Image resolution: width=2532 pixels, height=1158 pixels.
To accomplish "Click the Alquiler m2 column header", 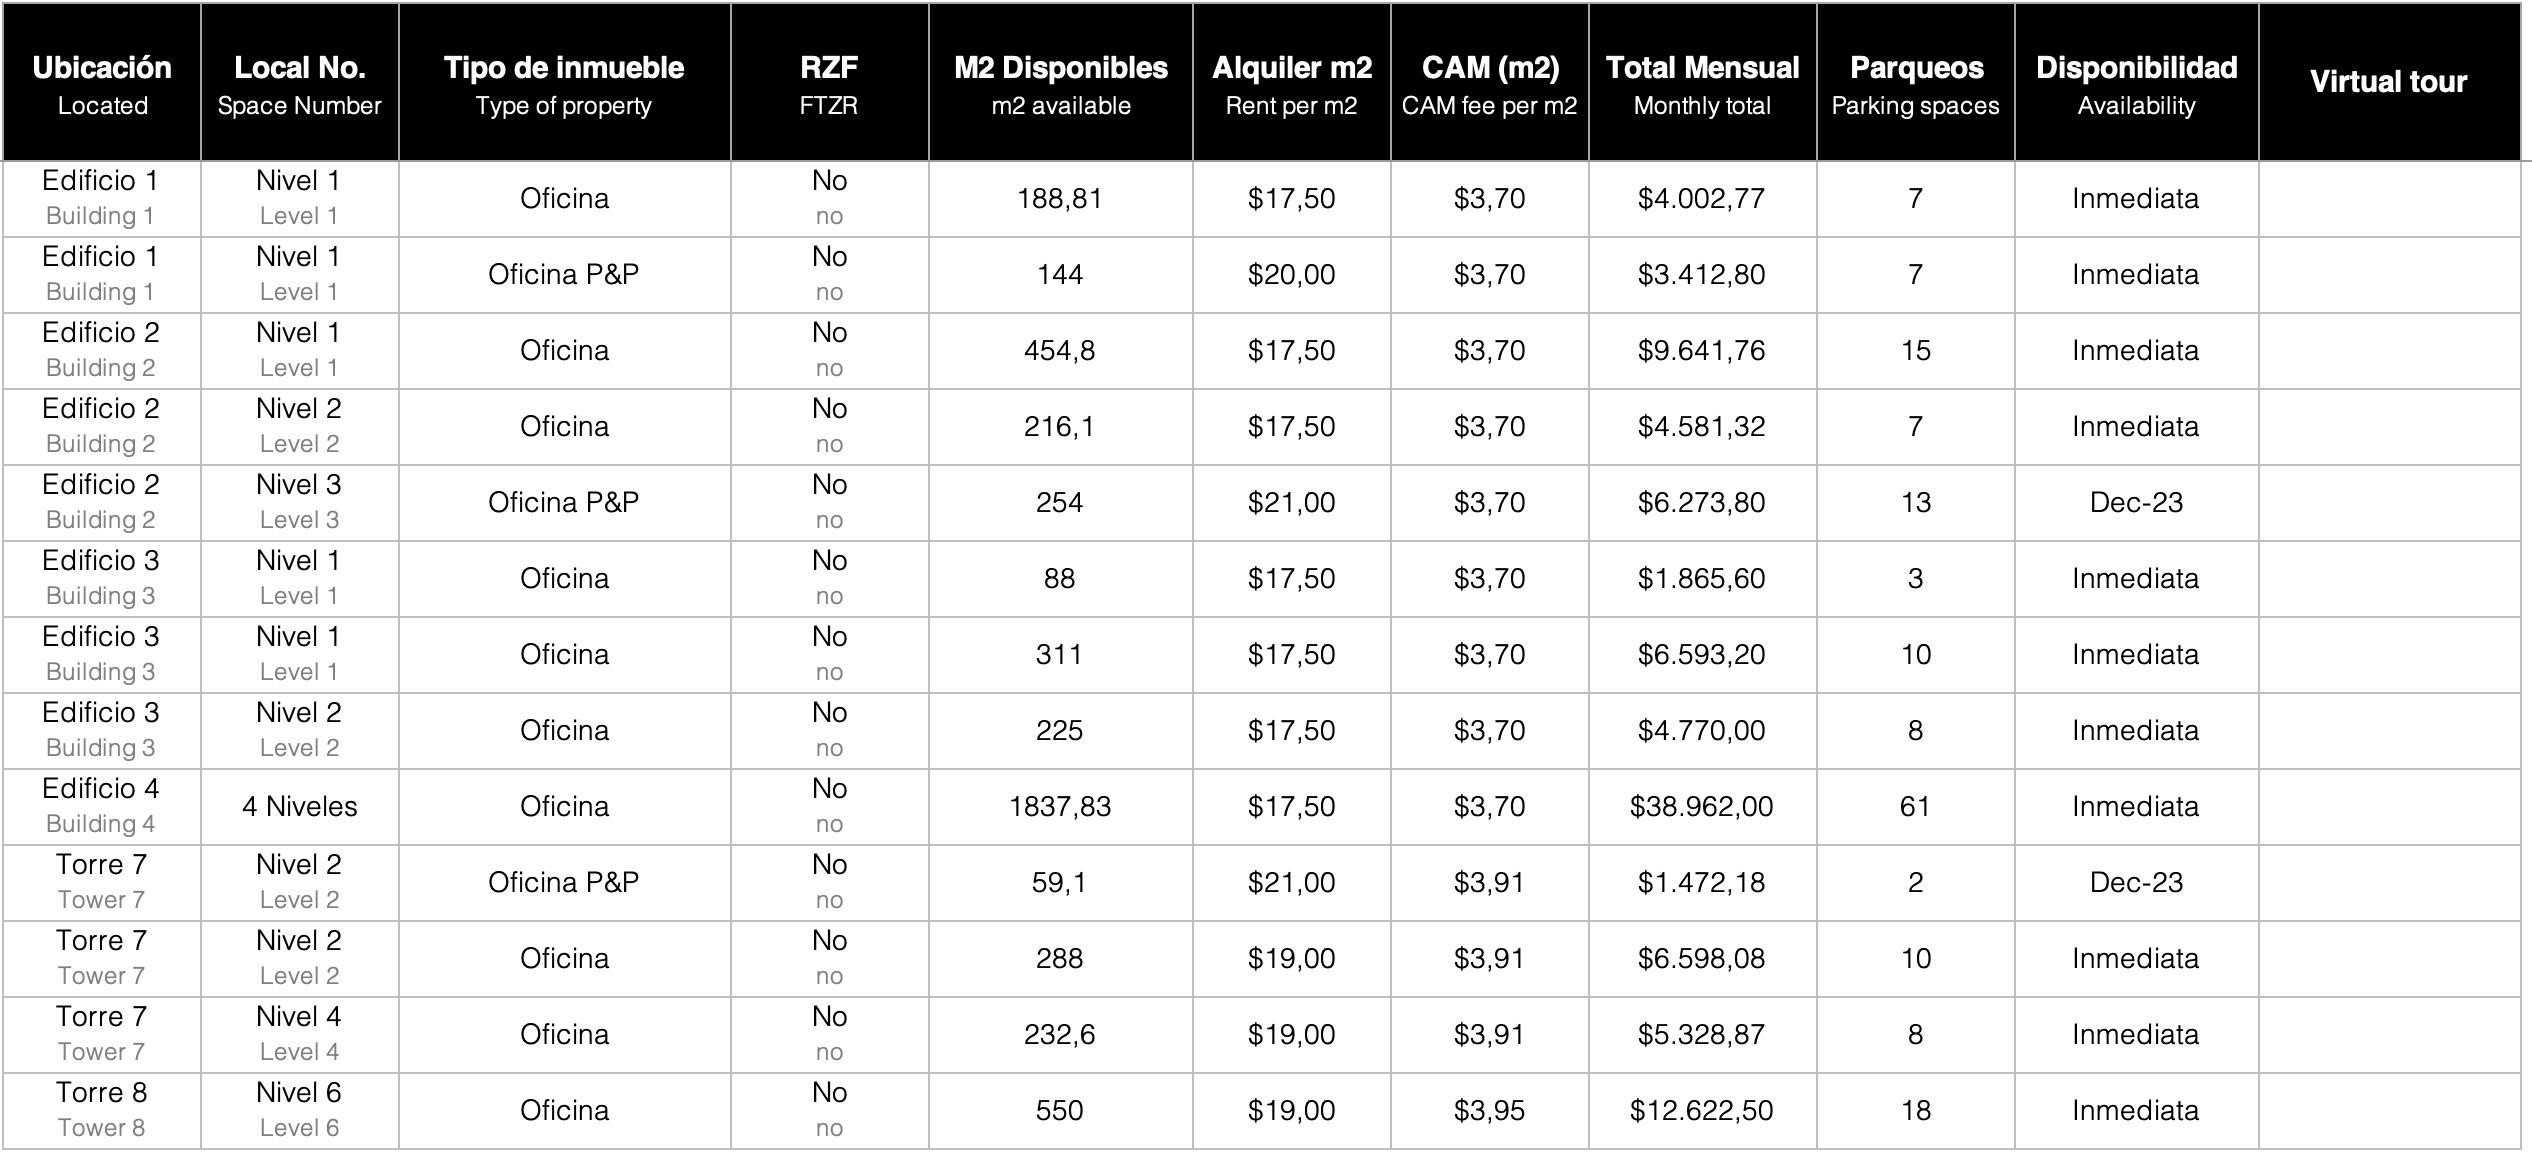I will 1291,83.
